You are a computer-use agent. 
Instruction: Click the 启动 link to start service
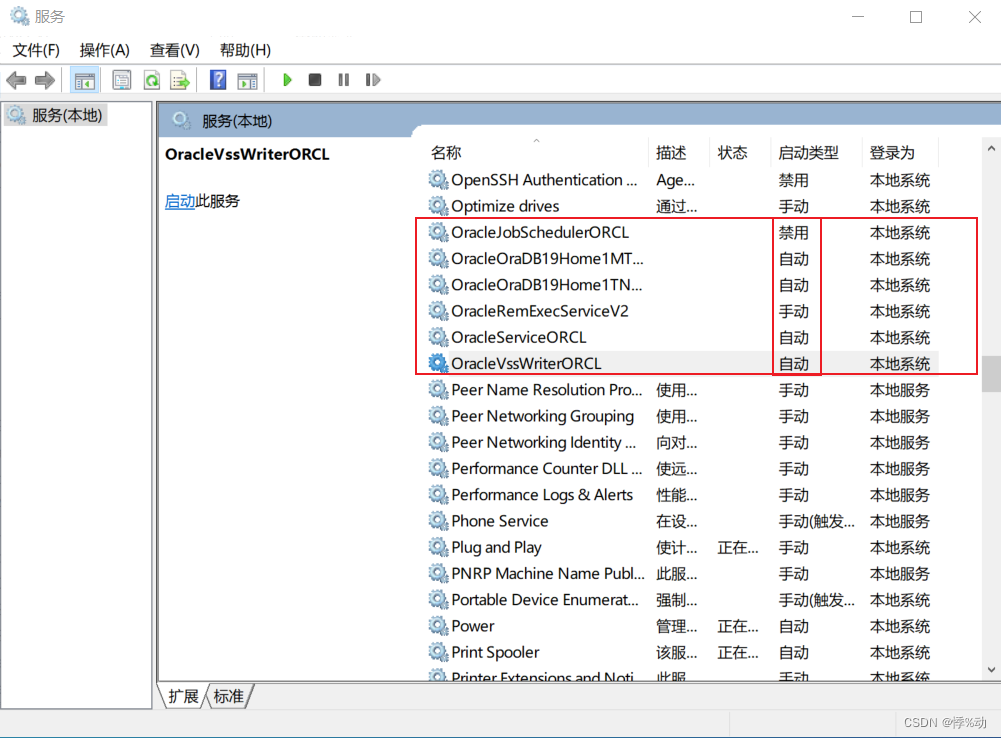tap(179, 201)
